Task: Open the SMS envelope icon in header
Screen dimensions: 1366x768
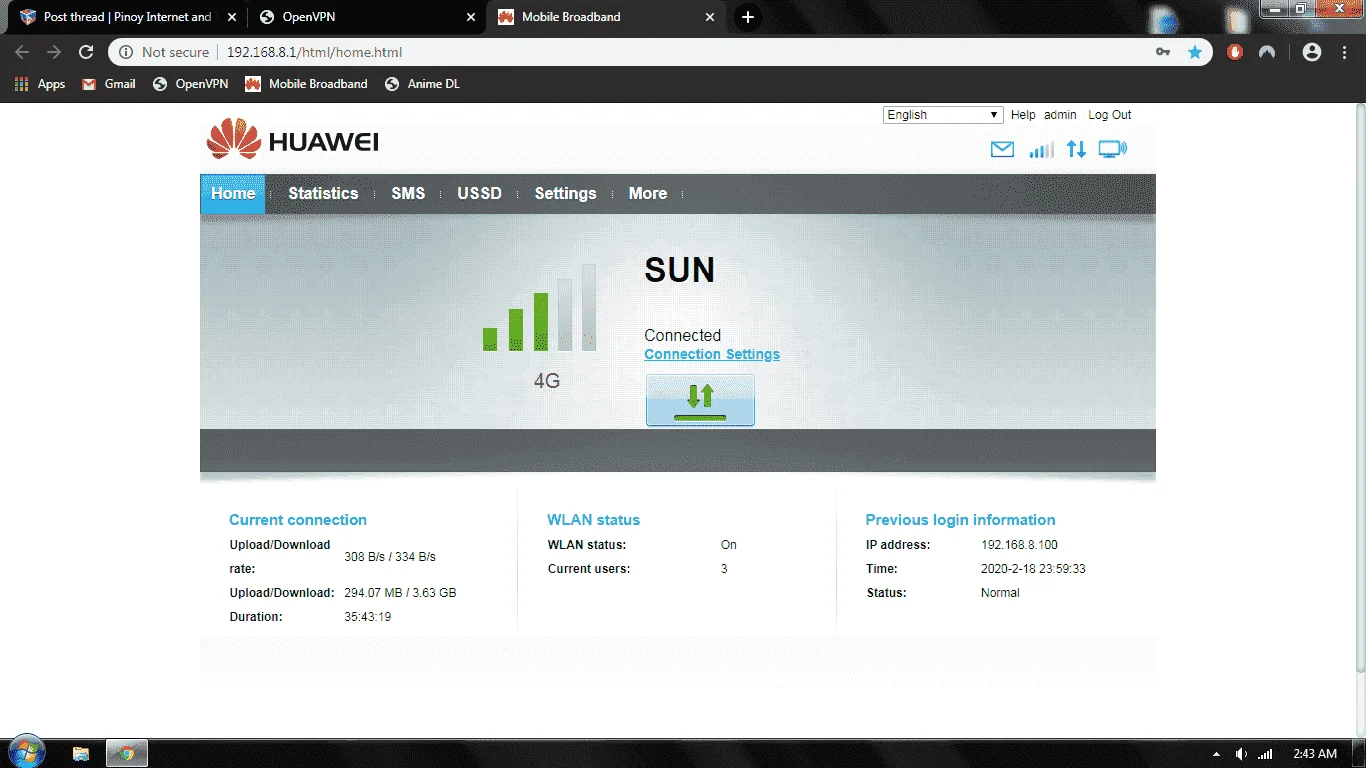Action: [x=1002, y=149]
